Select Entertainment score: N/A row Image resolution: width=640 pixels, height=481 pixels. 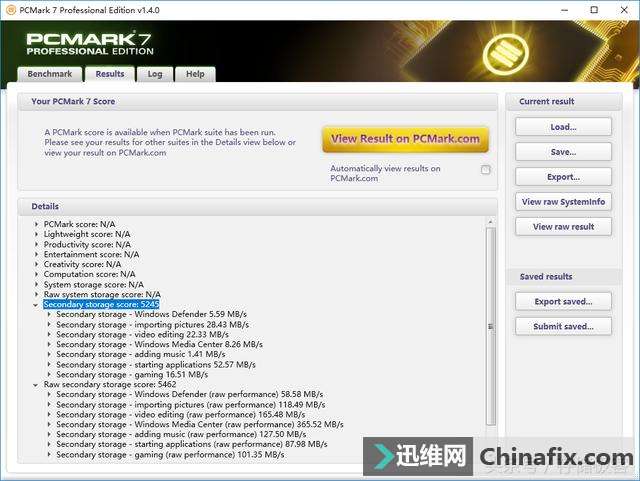tap(91, 254)
